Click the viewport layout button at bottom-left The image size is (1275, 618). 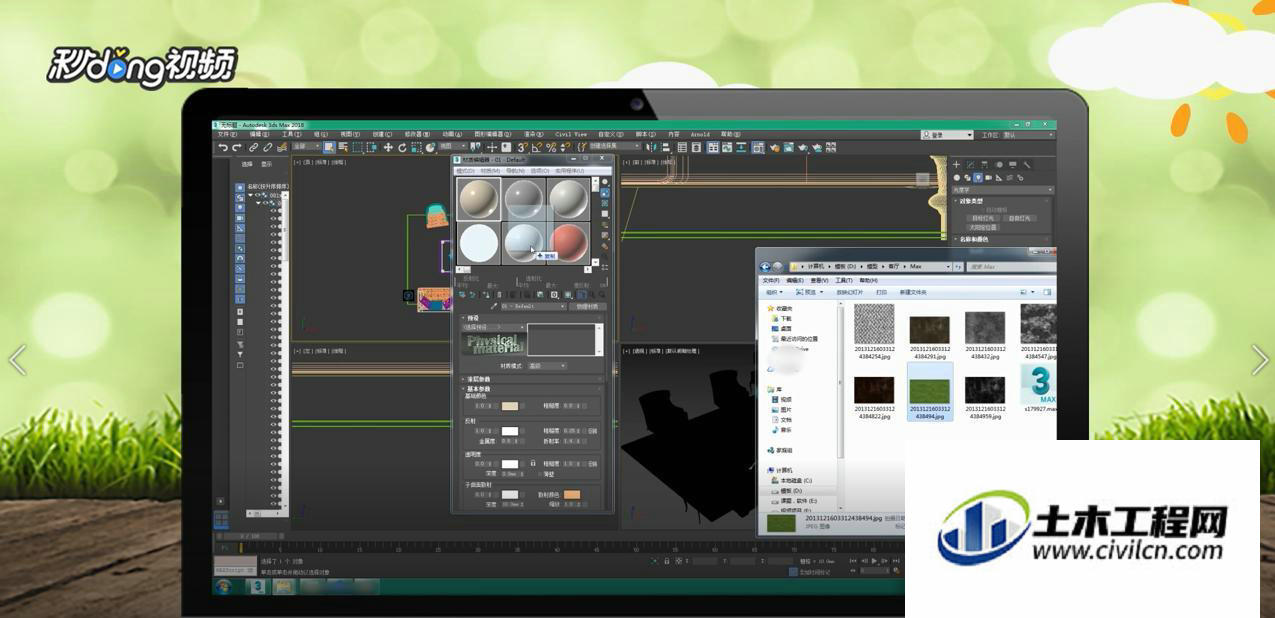[x=221, y=519]
